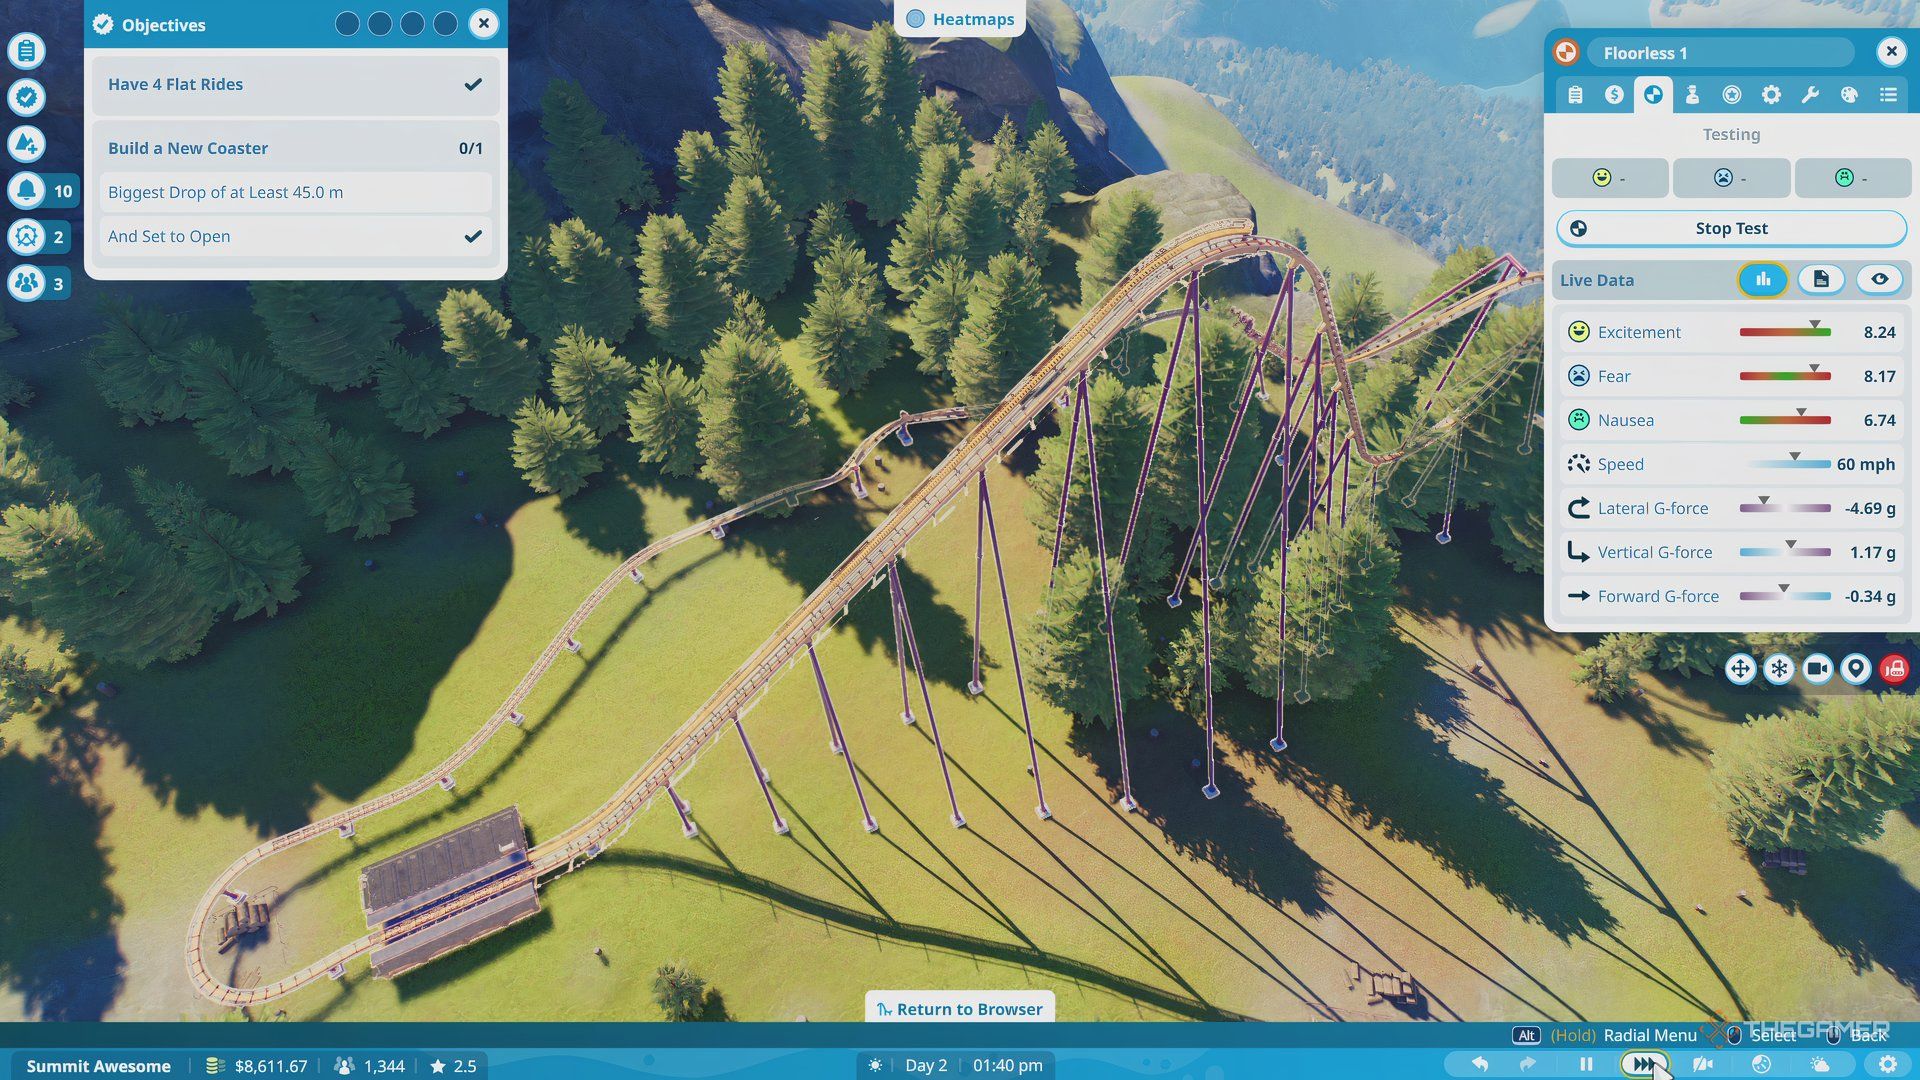The image size is (1920, 1080).
Task: Switch to the ride finances dollar tab
Action: pos(1614,94)
